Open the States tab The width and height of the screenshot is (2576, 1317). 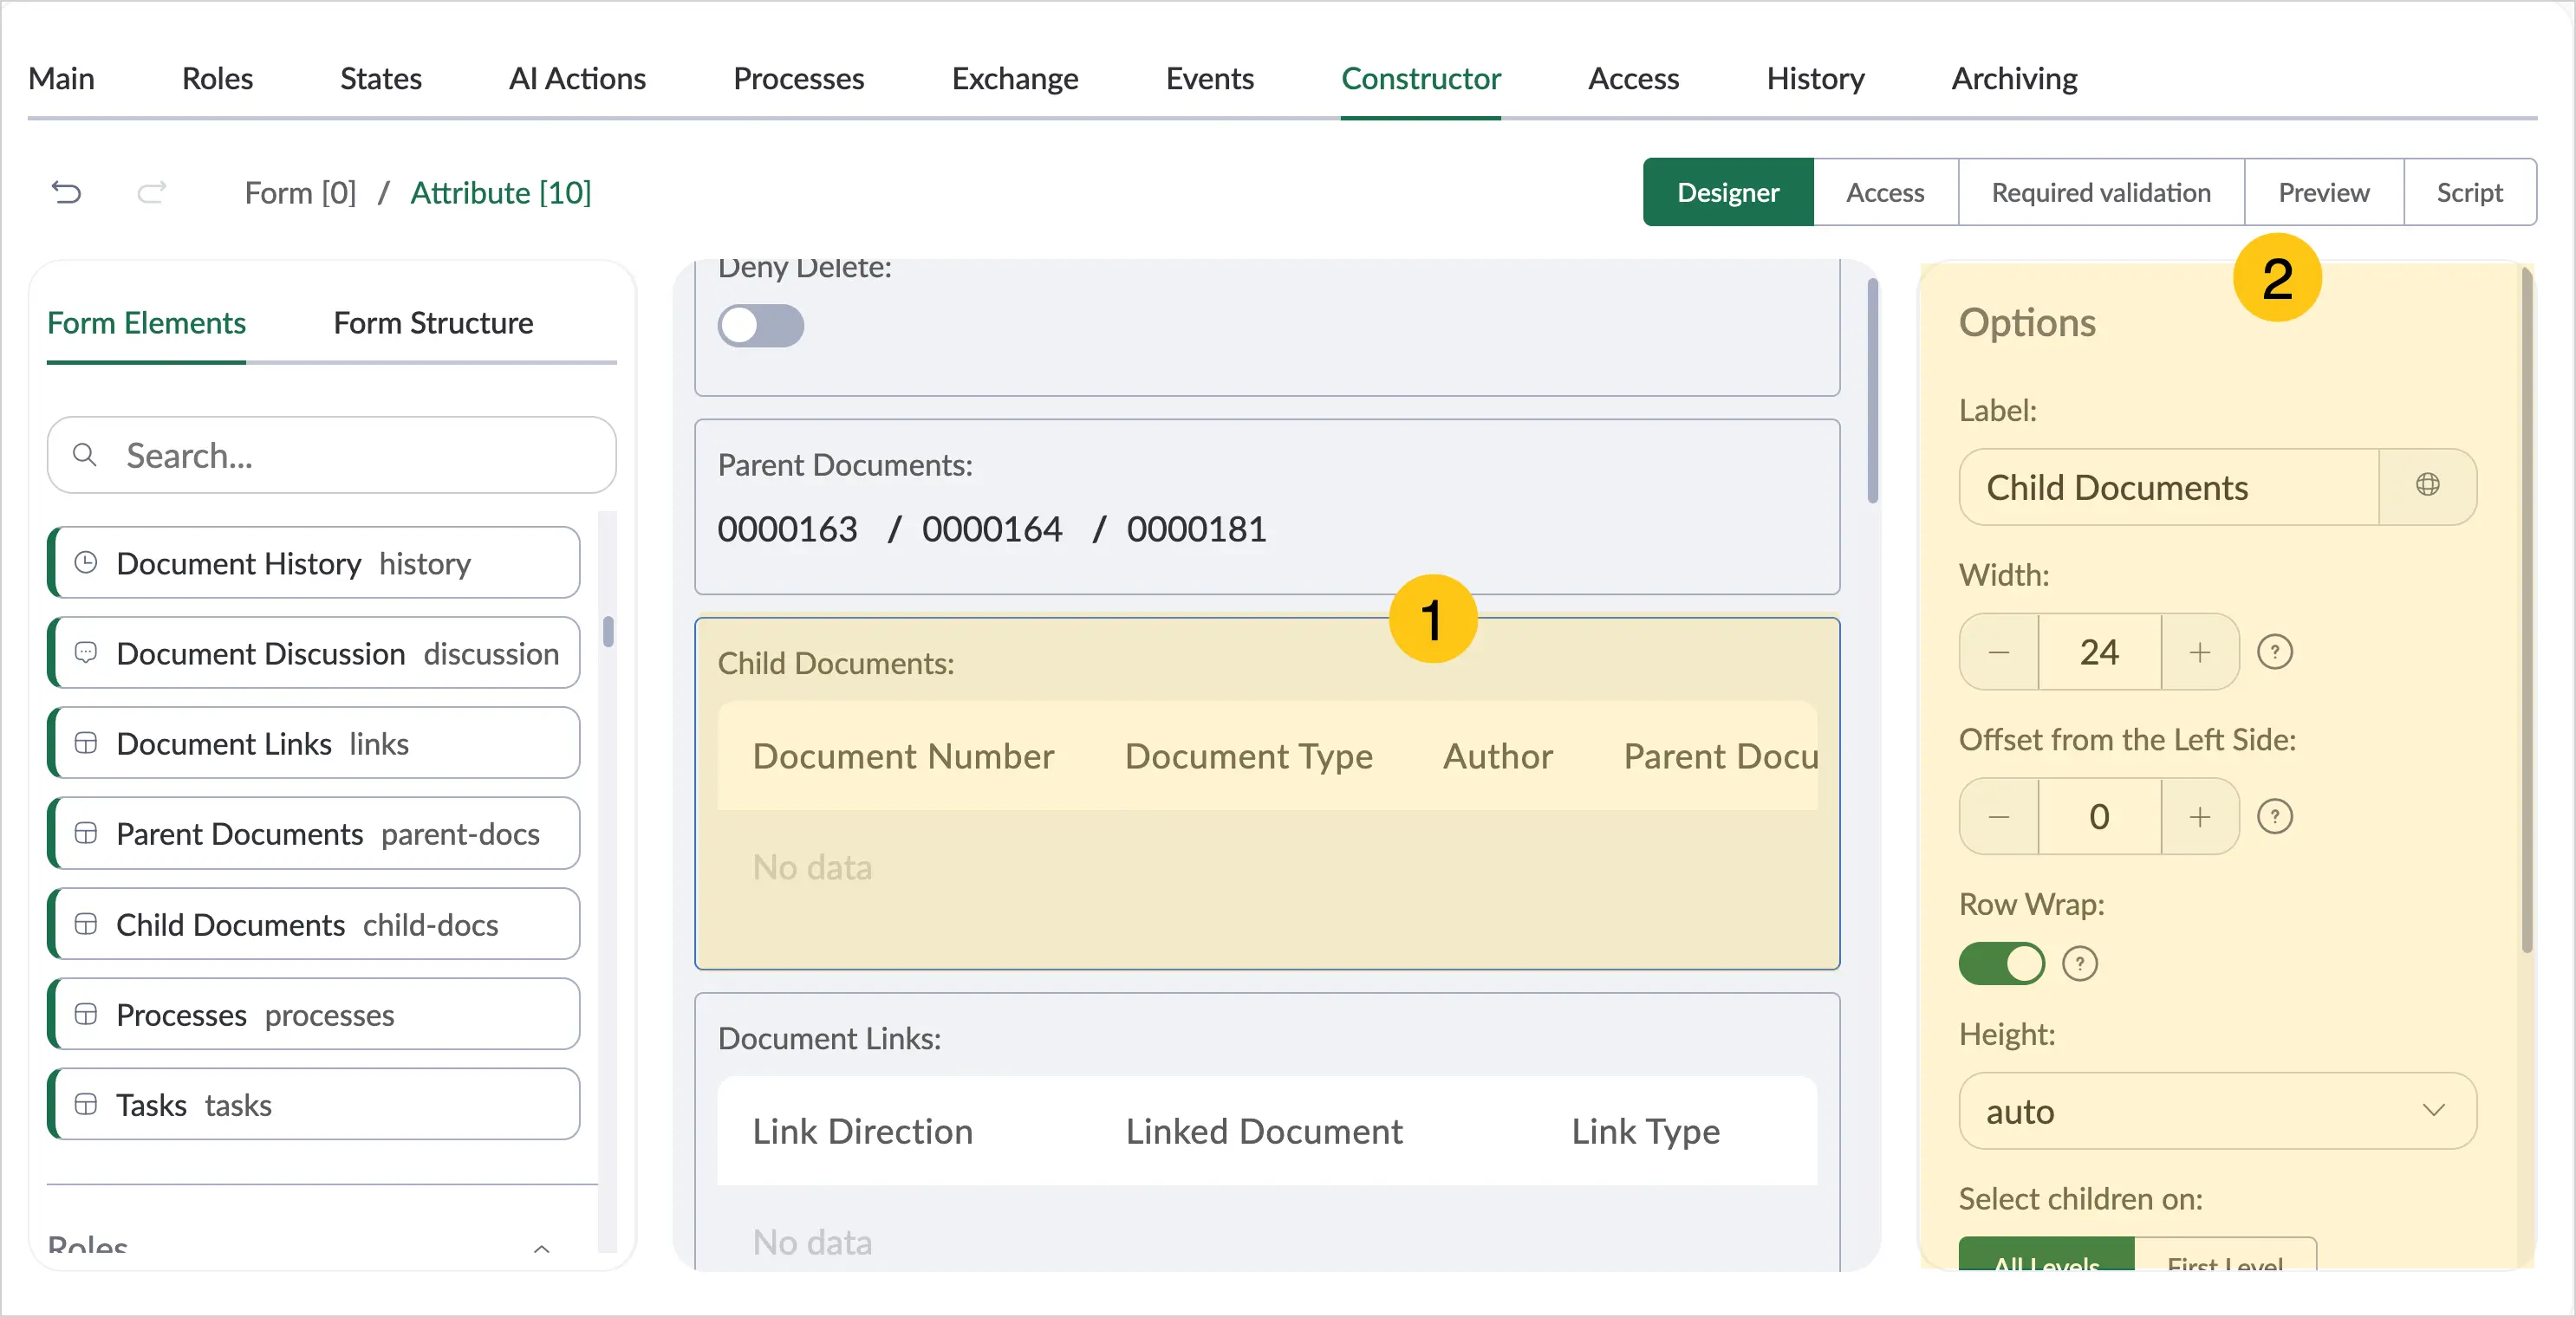point(381,78)
